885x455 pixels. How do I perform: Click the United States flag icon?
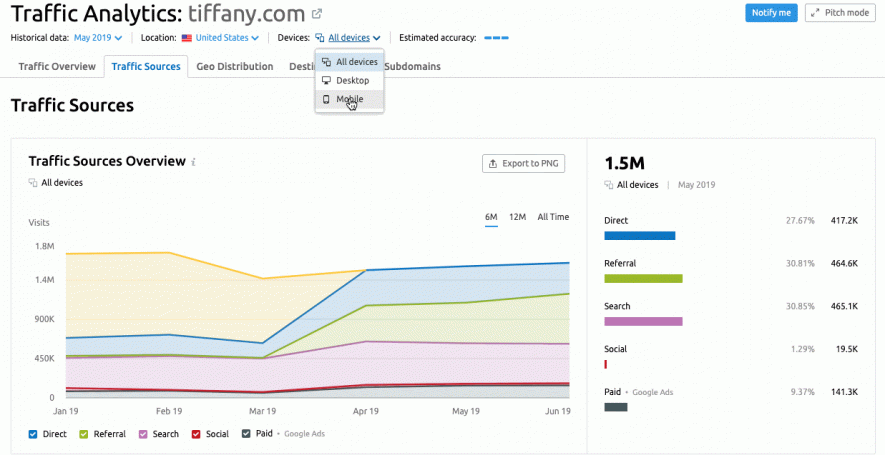pyautogui.click(x=186, y=38)
